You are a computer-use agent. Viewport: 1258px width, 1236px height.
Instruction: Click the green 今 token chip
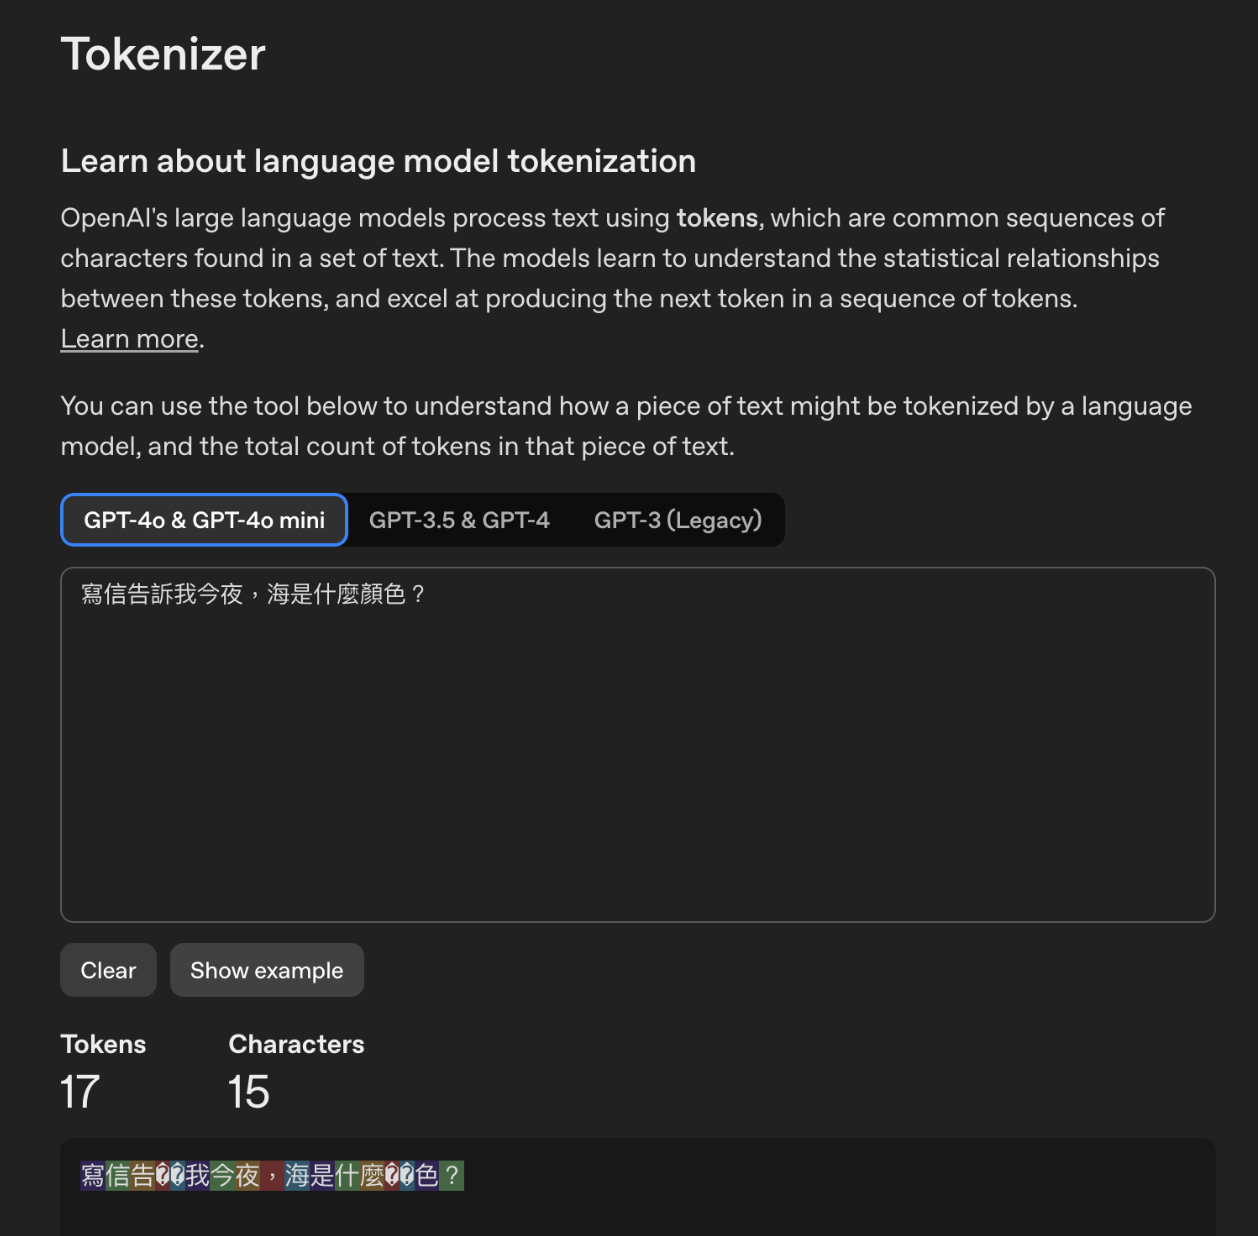222,1175
